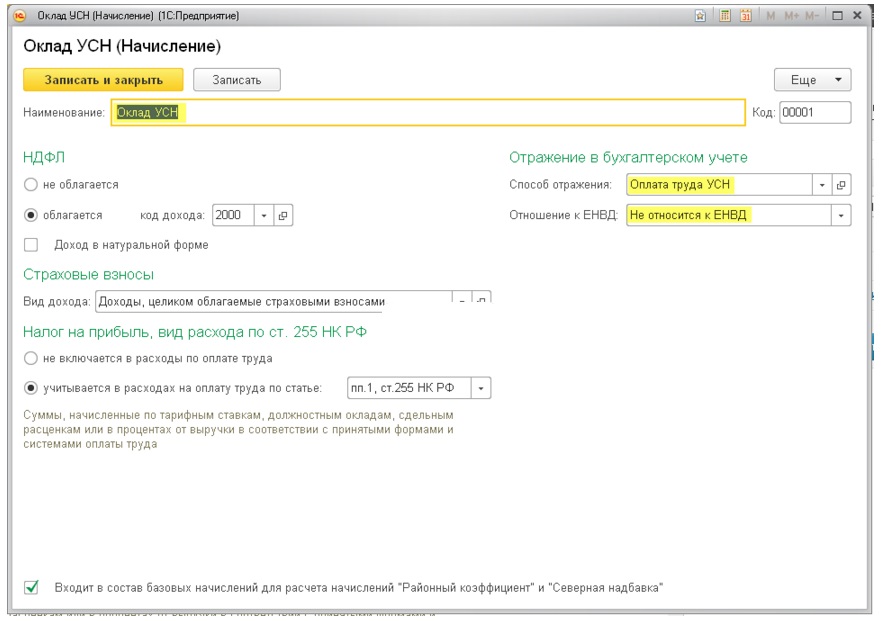The width and height of the screenshot is (882, 621).
Task: Expand the статья 255 НК РФ dropdown
Action: point(481,388)
